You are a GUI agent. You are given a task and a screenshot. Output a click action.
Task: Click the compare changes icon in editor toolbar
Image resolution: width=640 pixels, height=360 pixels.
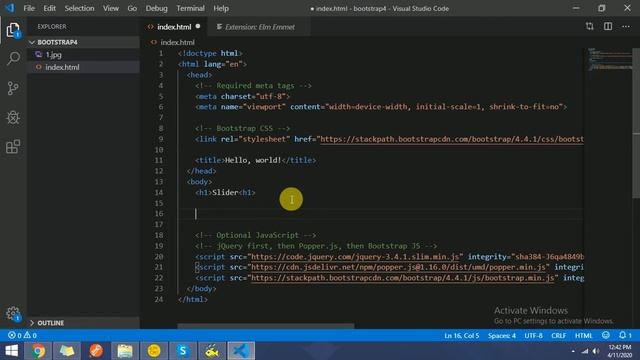pyautogui.click(x=589, y=27)
